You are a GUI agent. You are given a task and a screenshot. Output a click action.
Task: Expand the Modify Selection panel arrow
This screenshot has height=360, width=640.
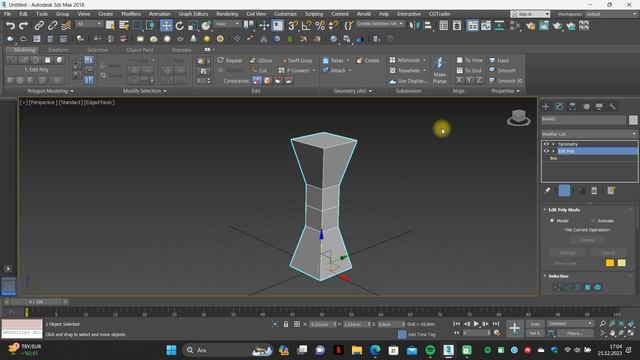point(165,91)
